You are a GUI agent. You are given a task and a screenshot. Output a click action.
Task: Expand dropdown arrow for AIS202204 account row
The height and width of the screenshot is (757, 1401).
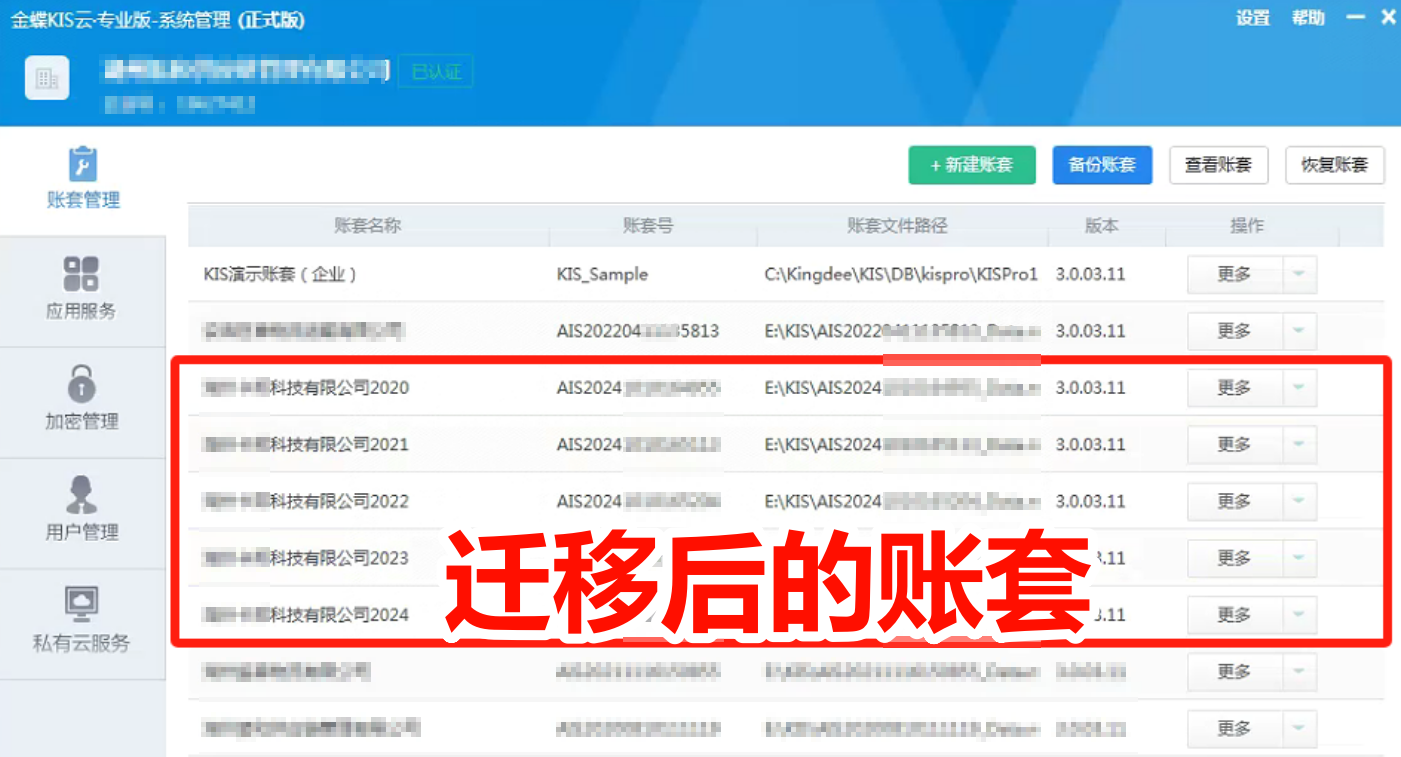pyautogui.click(x=1298, y=331)
